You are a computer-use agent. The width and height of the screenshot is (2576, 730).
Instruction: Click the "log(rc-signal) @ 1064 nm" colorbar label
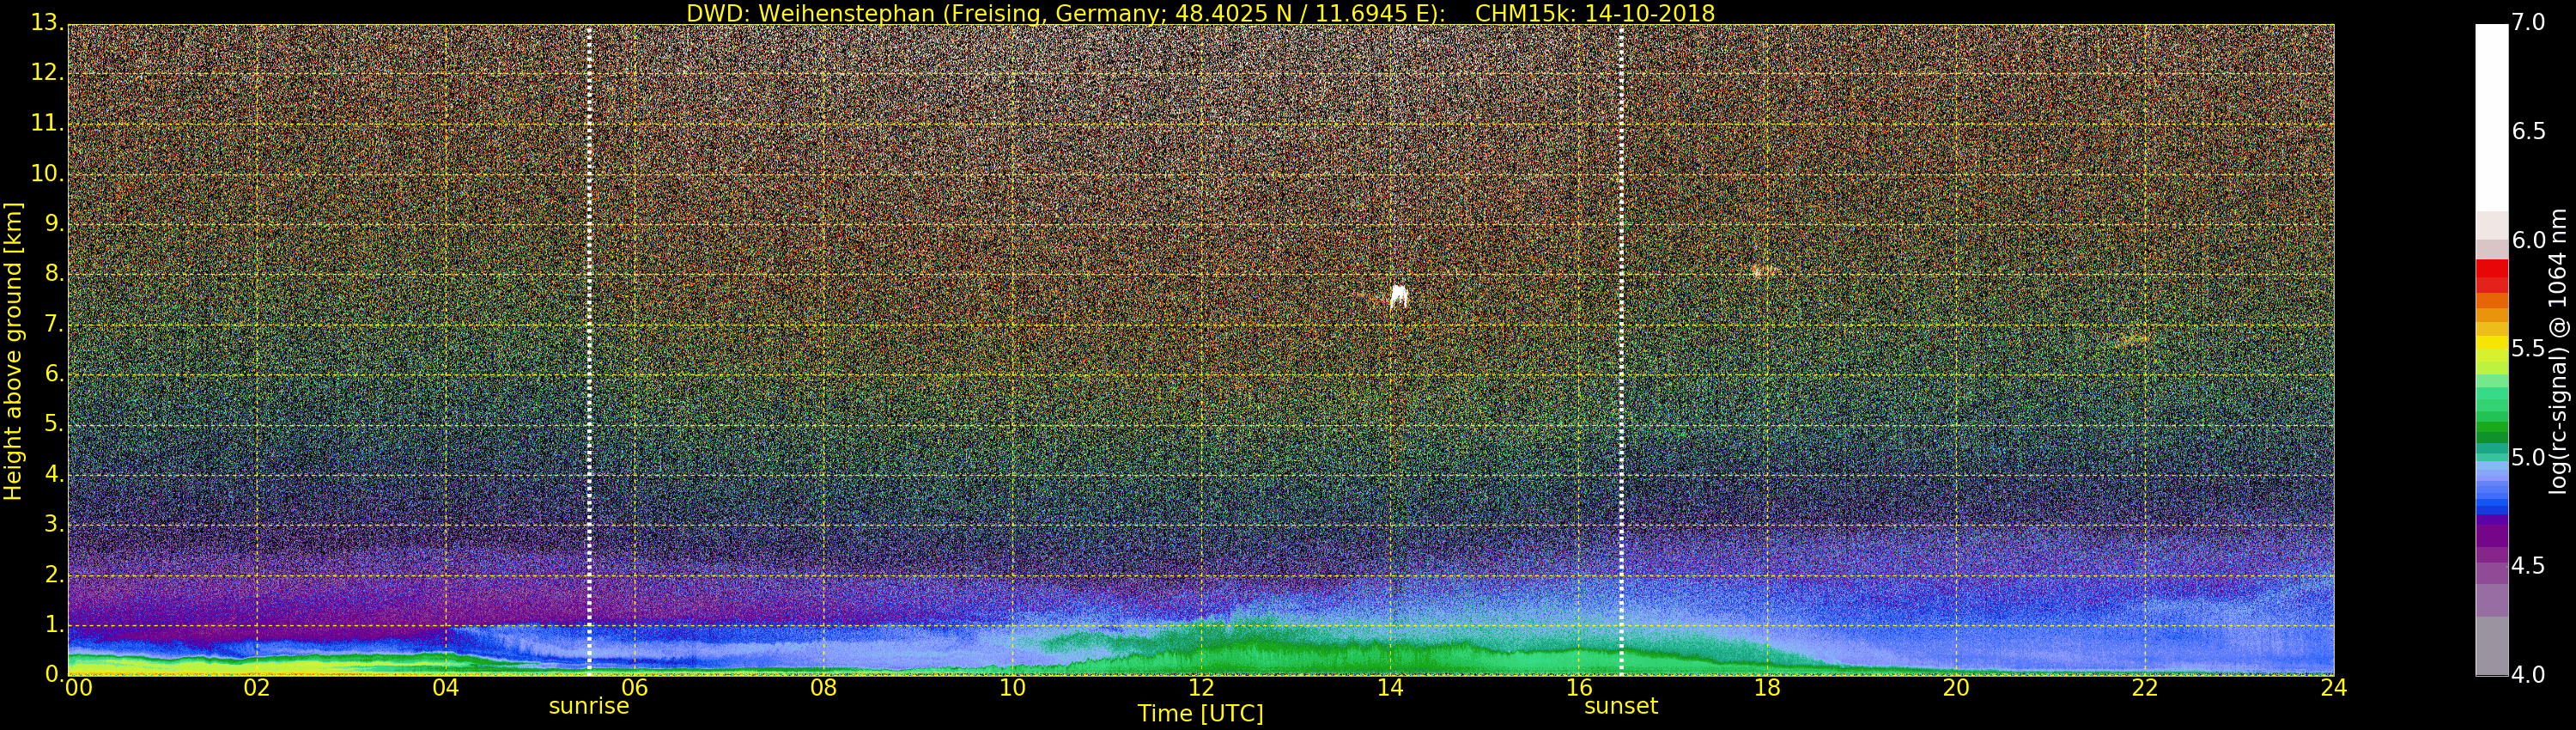pyautogui.click(x=2558, y=351)
